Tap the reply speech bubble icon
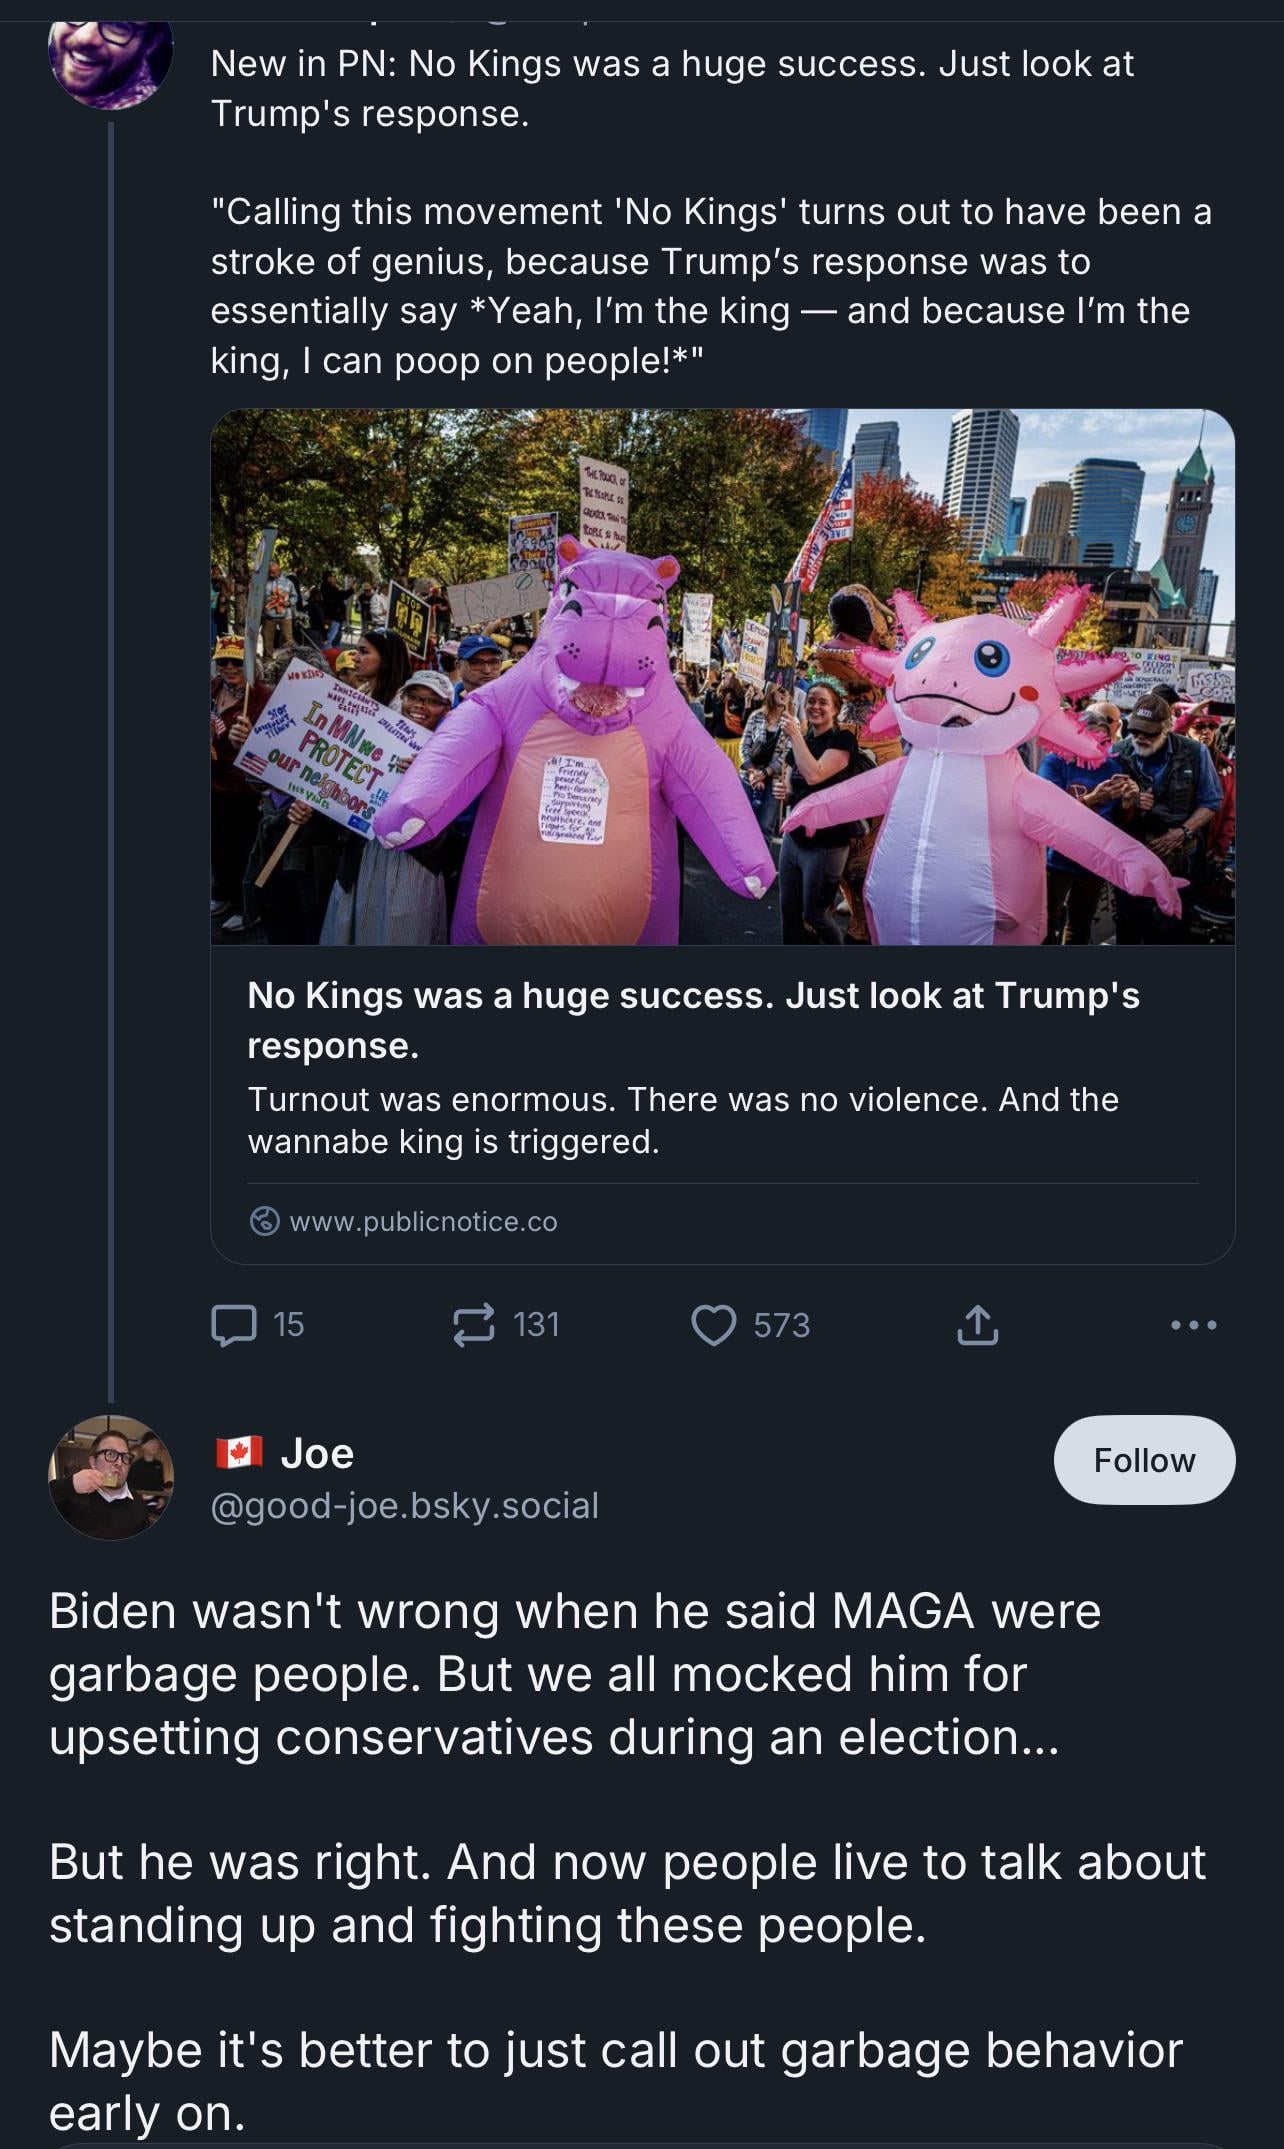The image size is (1284, 2149). pos(232,1325)
